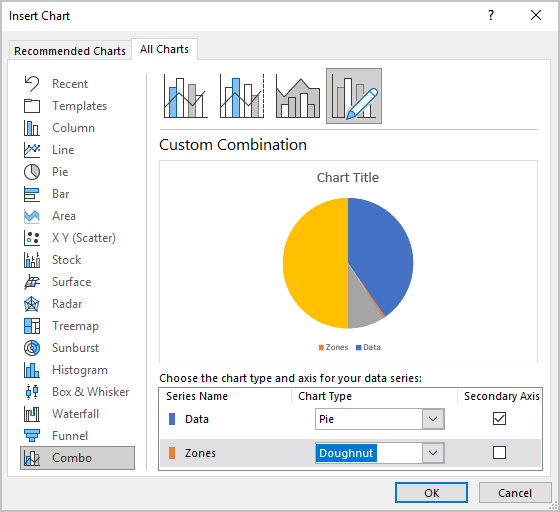Click the Doughnut chart type combo box
This screenshot has height=512, width=560.
coord(380,453)
